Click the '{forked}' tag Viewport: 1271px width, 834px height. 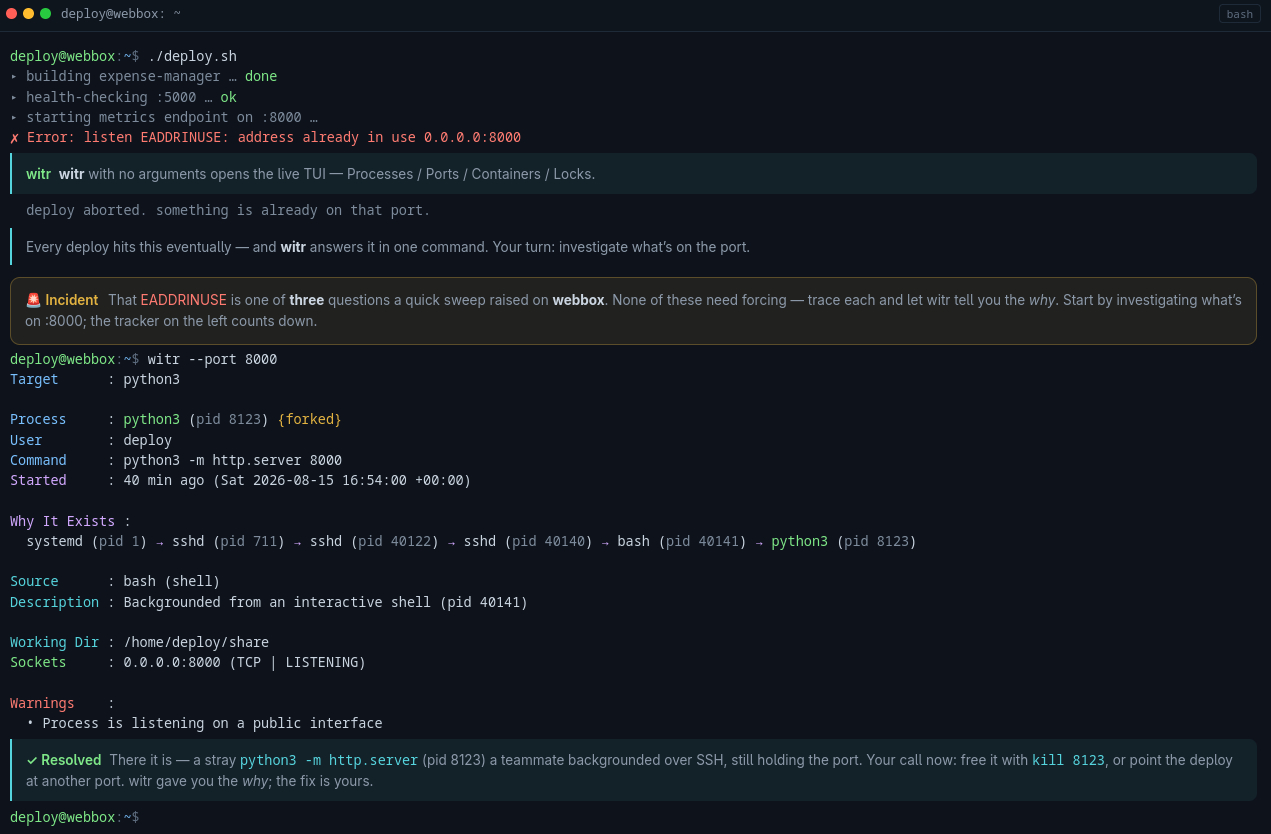point(310,419)
